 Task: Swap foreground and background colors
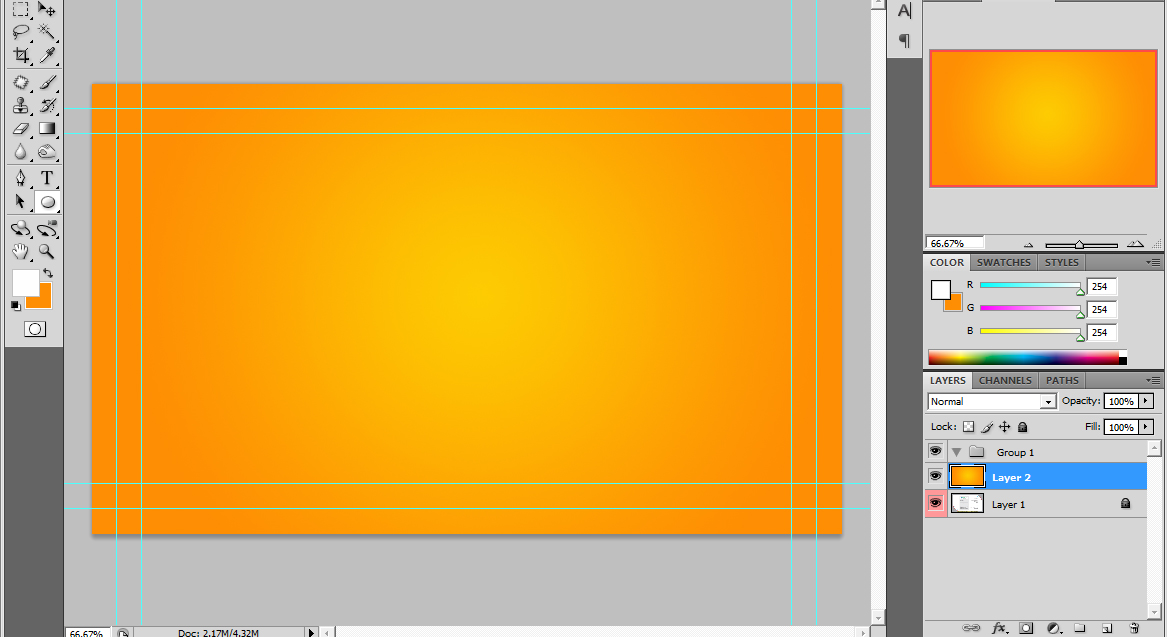48,273
